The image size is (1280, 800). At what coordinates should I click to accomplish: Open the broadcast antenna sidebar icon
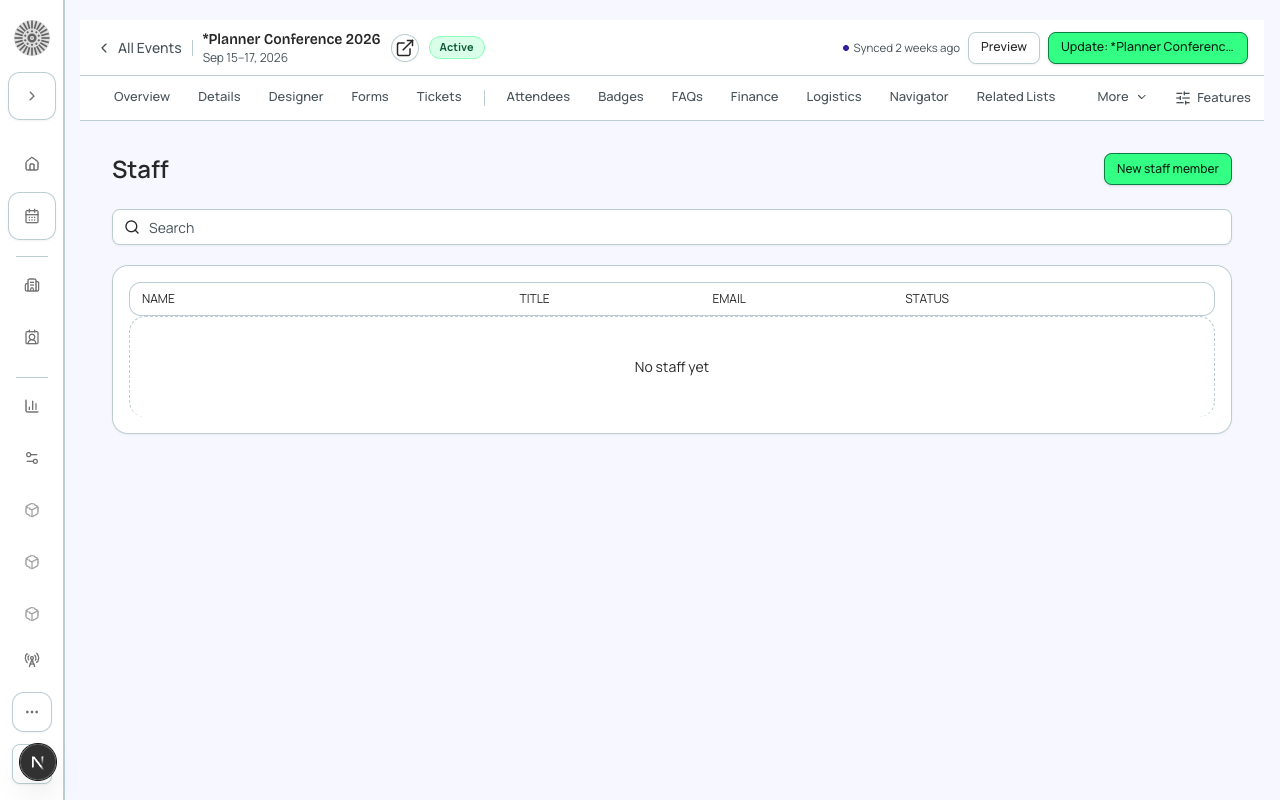[32, 660]
